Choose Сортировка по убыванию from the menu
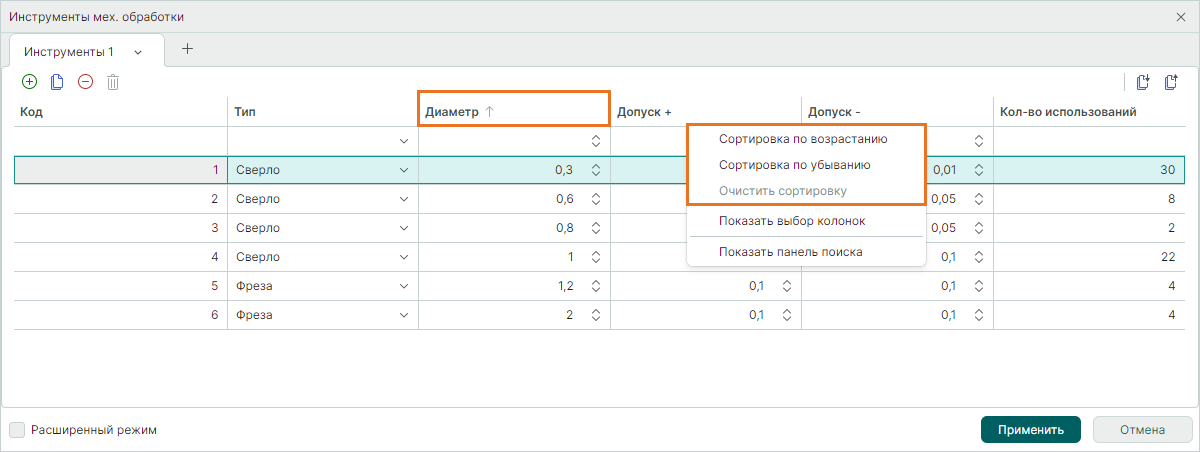This screenshot has height=452, width=1200. 794,165
